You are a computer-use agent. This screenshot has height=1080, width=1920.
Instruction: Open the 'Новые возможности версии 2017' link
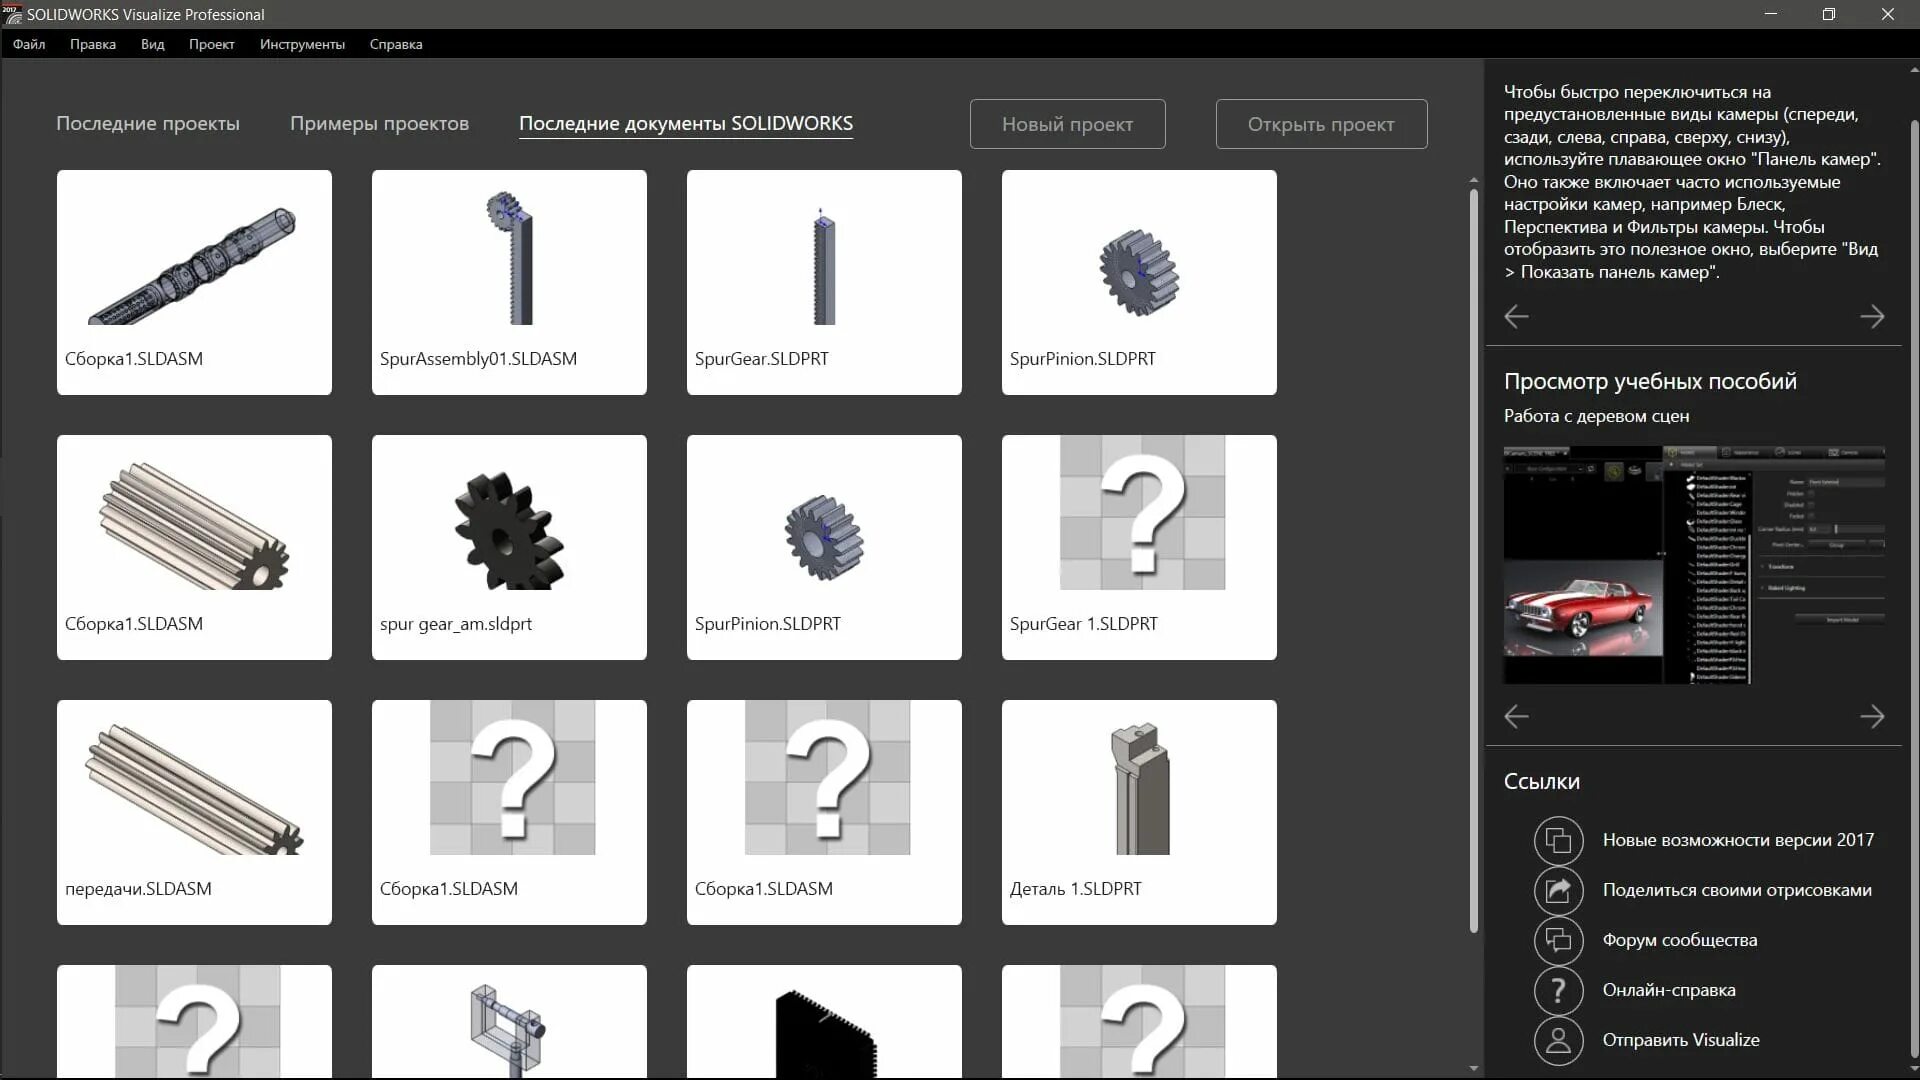(x=1738, y=840)
